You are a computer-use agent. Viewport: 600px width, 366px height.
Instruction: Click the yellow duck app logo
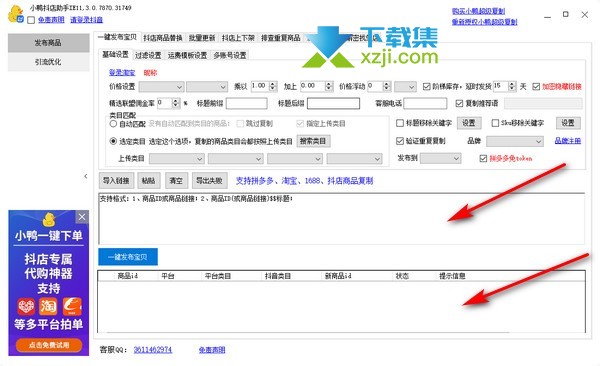[x=15, y=14]
